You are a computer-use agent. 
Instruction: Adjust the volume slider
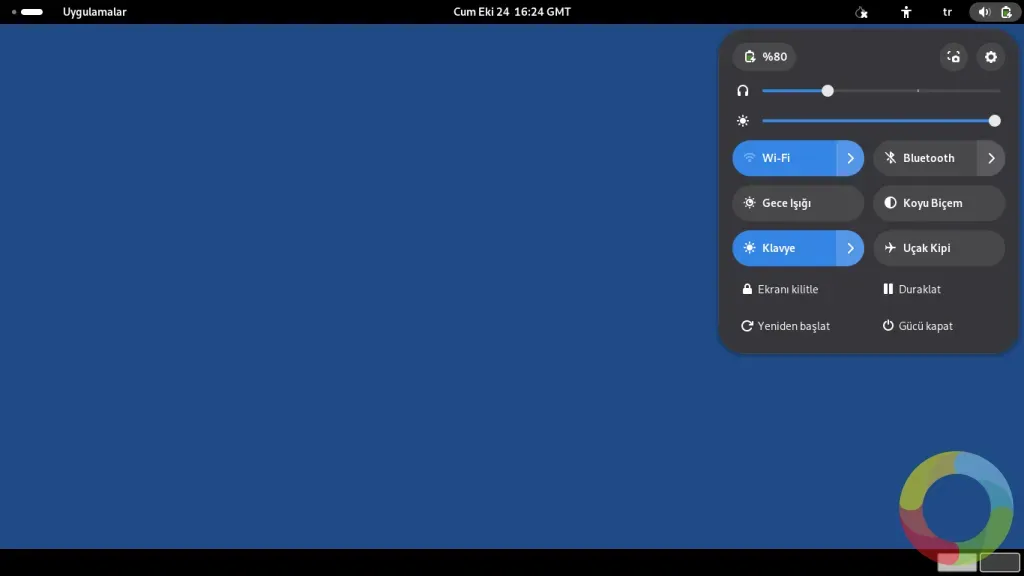(881, 91)
